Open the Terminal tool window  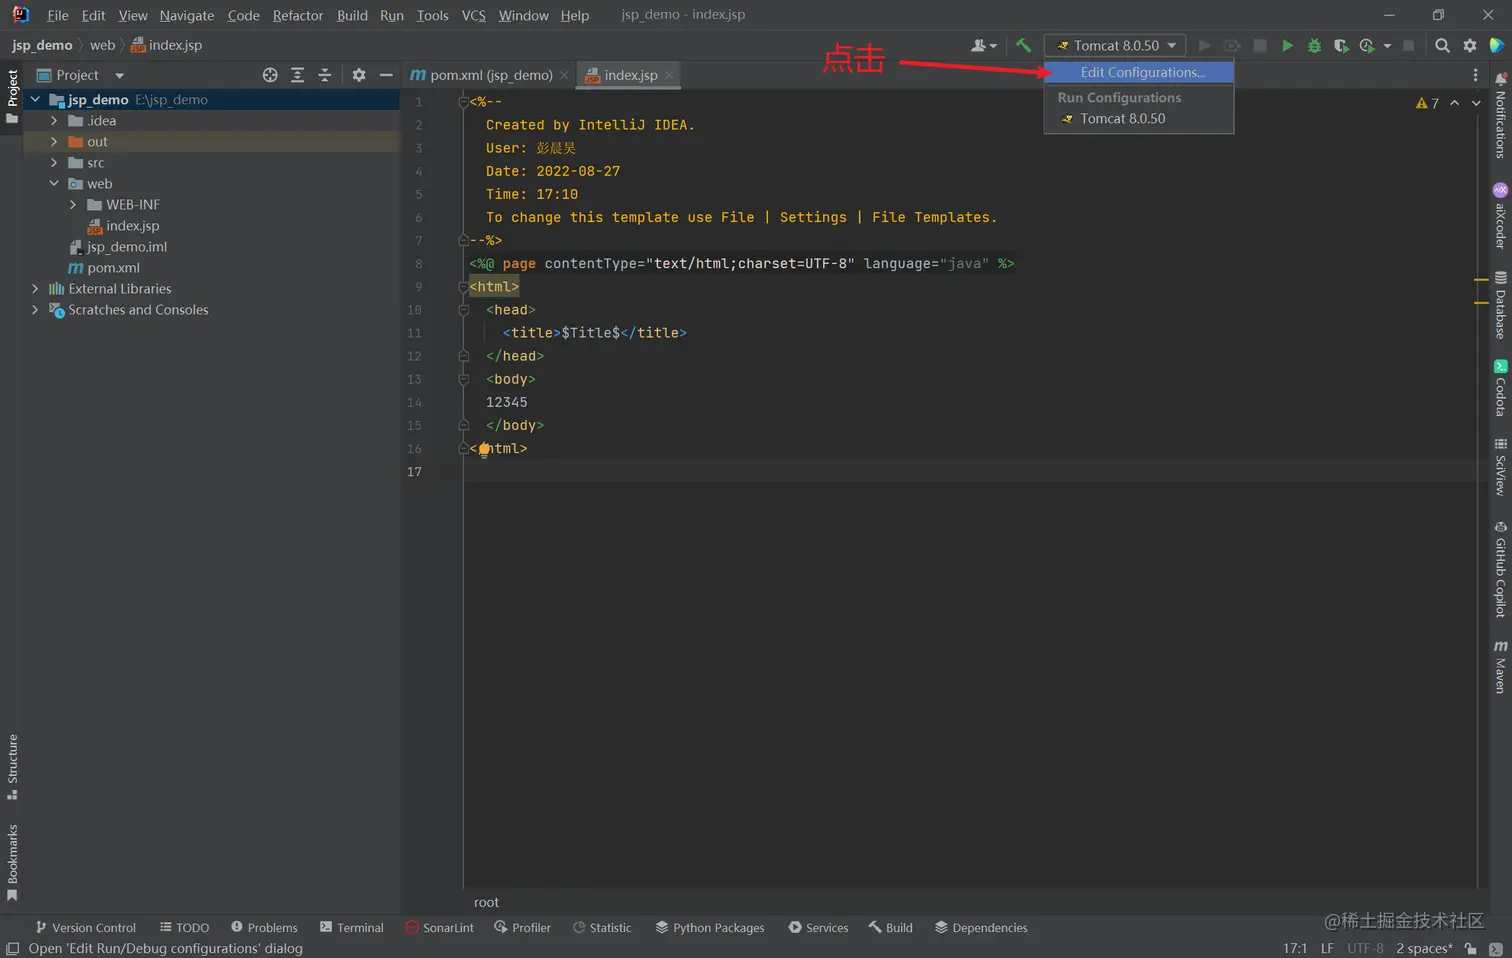pyautogui.click(x=351, y=927)
